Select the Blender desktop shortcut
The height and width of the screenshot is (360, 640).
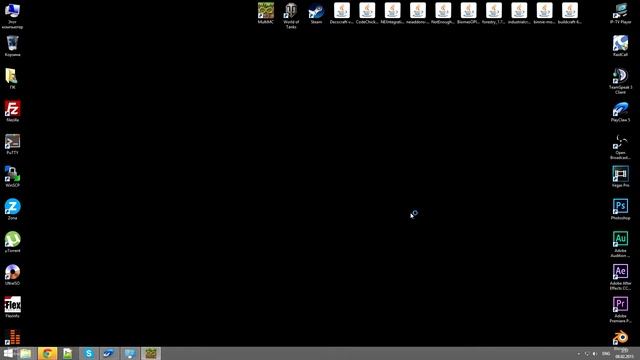(x=620, y=338)
